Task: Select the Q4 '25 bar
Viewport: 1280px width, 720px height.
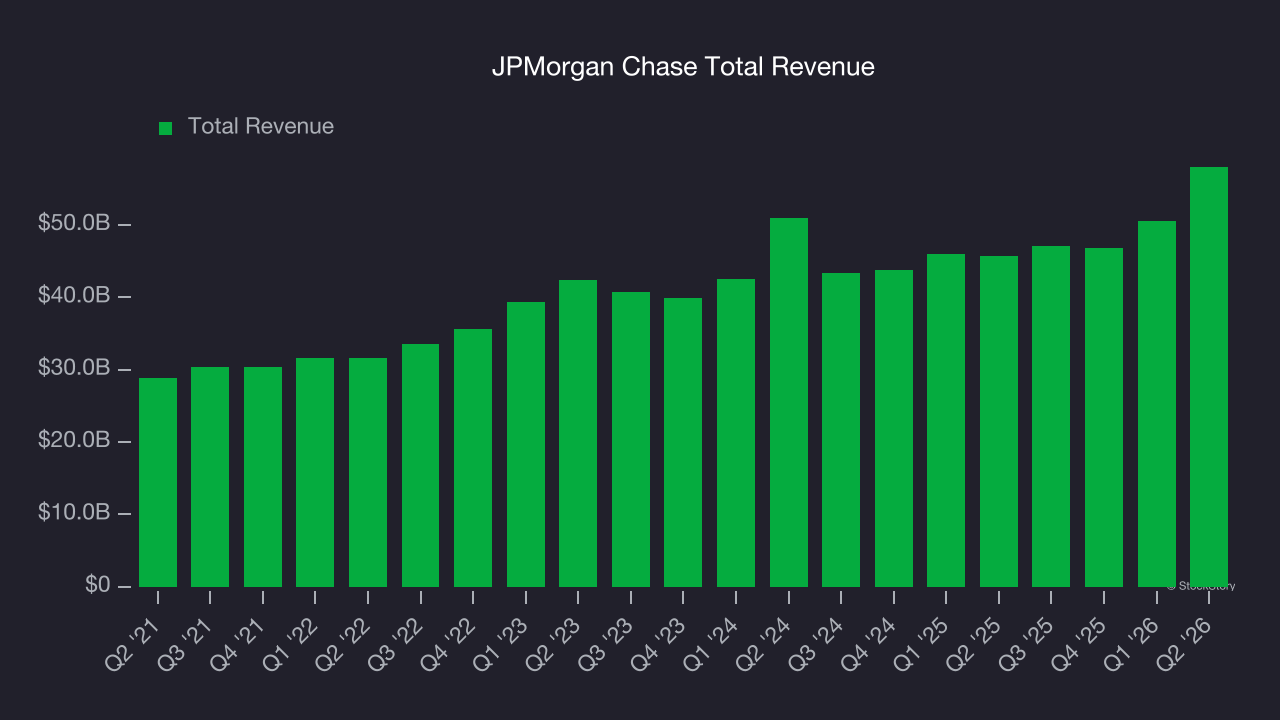Action: coord(1104,417)
